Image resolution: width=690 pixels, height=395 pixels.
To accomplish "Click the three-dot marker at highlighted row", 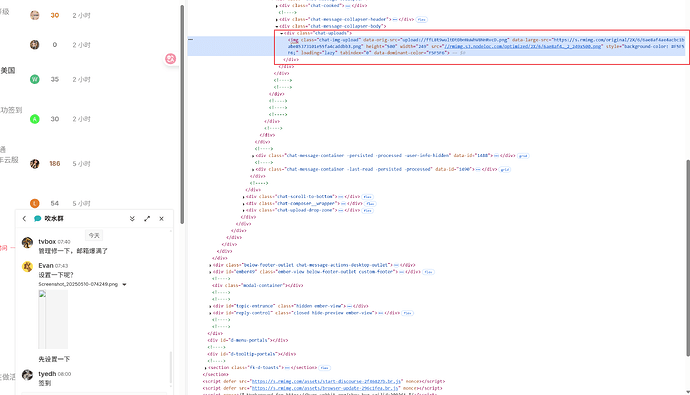I will pyautogui.click(x=191, y=40).
